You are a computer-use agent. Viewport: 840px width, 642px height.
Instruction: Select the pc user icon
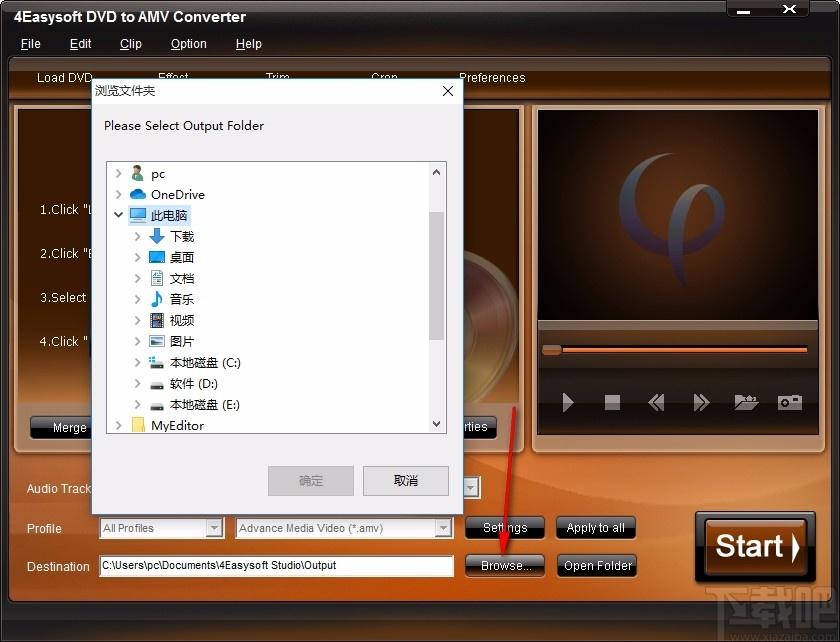[x=138, y=173]
